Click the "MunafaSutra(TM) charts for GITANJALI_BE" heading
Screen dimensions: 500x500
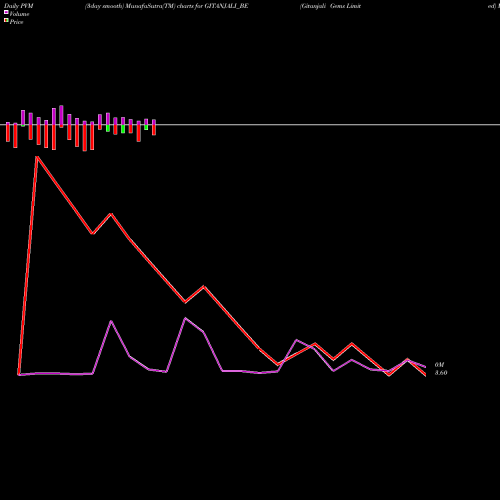(x=187, y=6)
